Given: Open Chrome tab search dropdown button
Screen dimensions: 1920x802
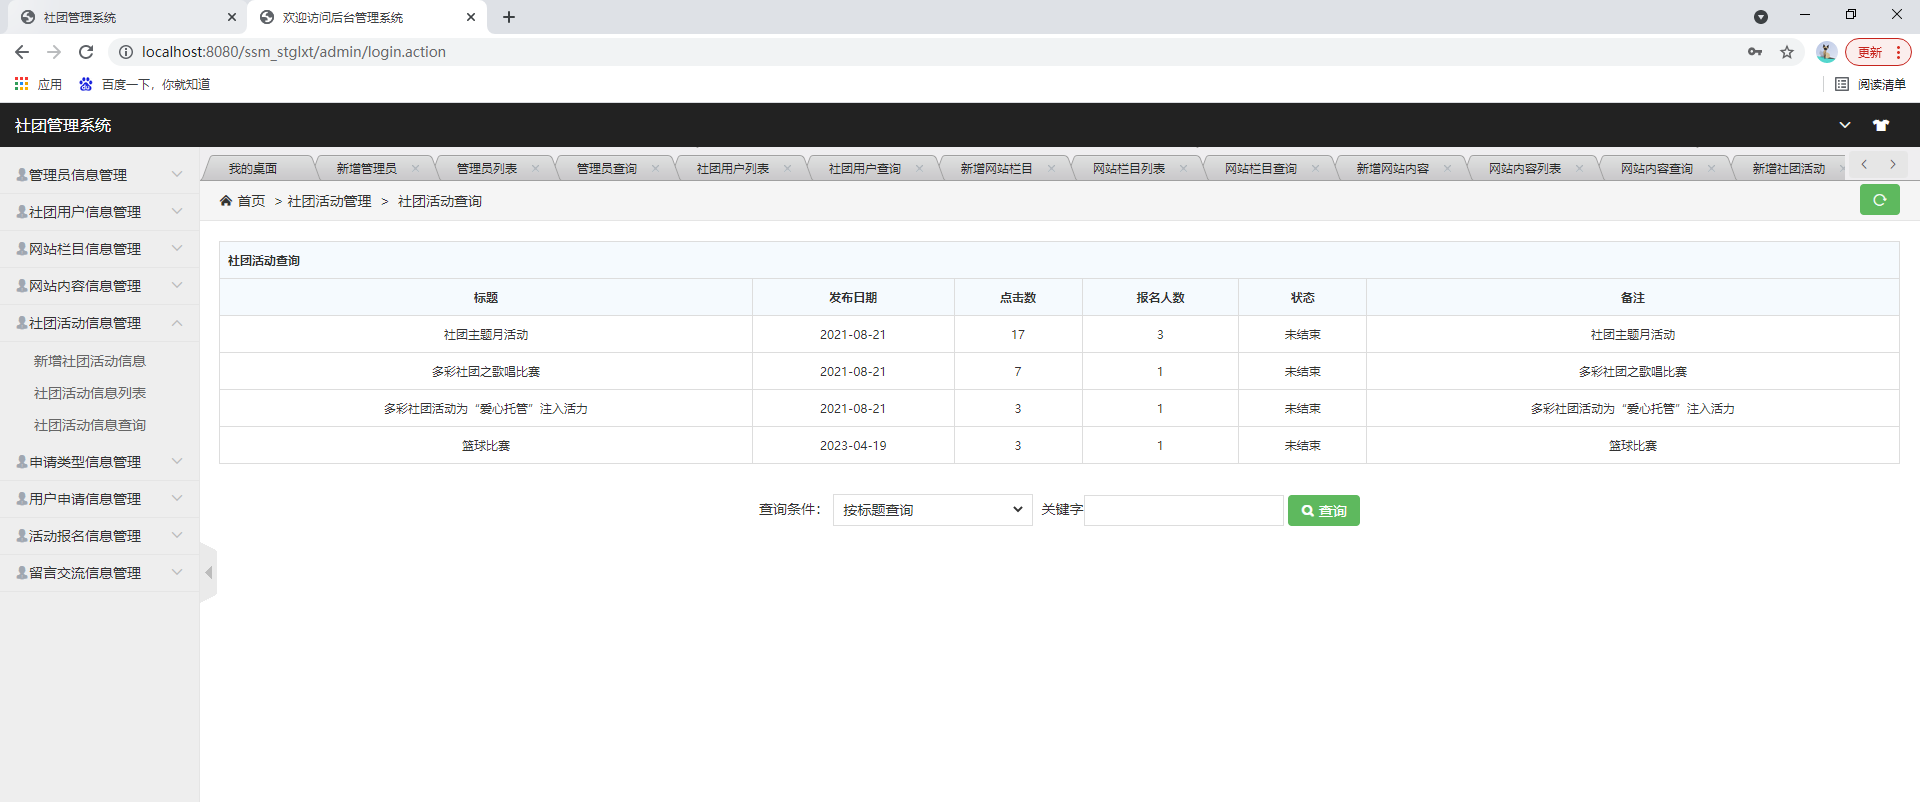Looking at the screenshot, I should coord(1761,17).
